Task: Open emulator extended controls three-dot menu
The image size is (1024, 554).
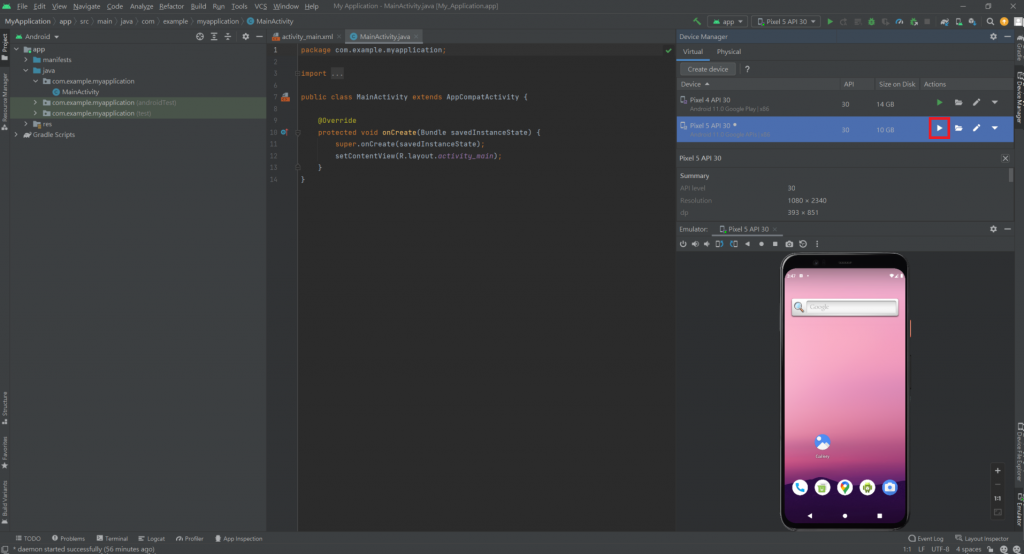Action: pos(817,244)
